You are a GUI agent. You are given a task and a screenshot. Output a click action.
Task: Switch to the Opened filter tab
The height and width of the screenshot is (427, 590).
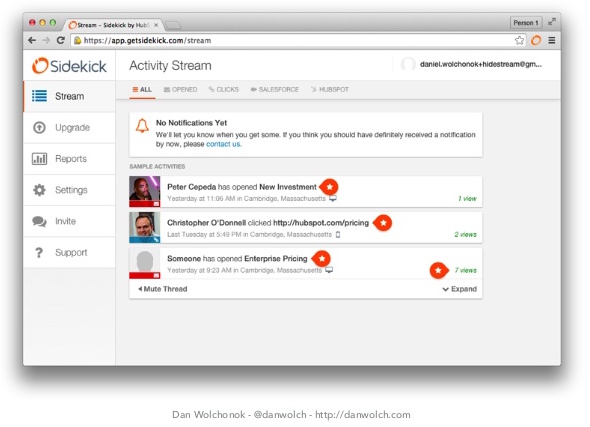[181, 90]
